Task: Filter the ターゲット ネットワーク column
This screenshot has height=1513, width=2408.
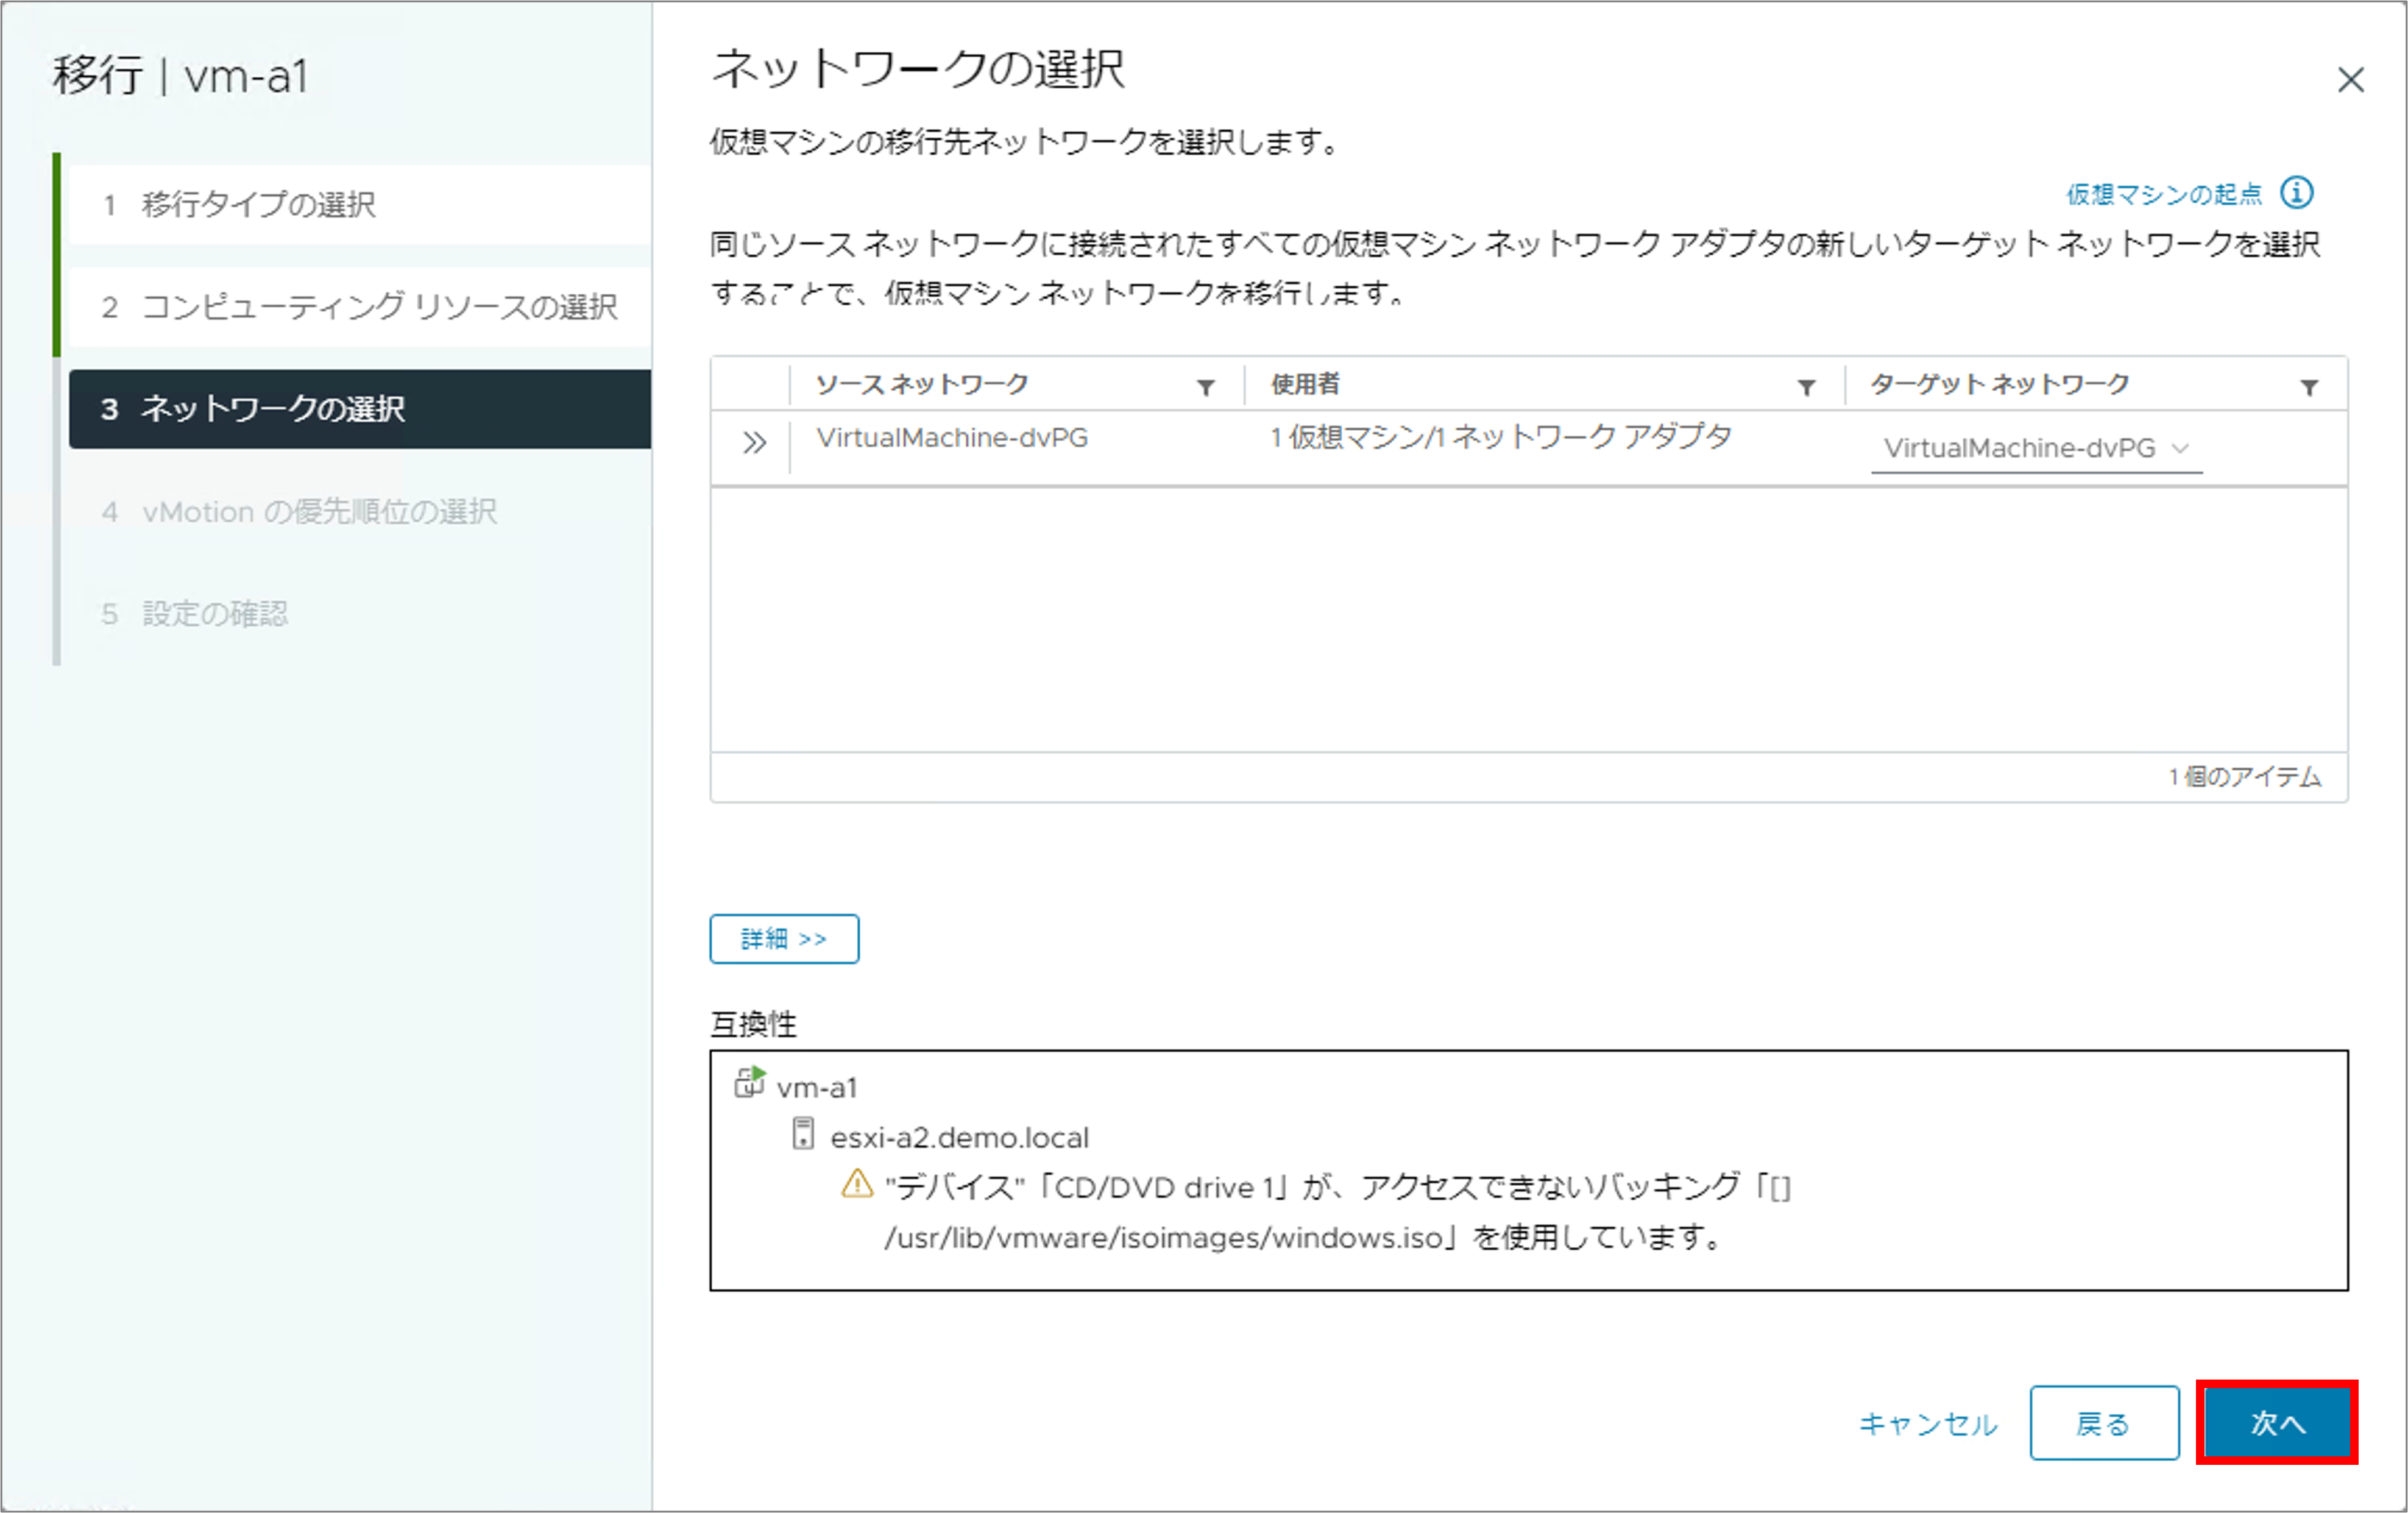Action: [x=2309, y=388]
